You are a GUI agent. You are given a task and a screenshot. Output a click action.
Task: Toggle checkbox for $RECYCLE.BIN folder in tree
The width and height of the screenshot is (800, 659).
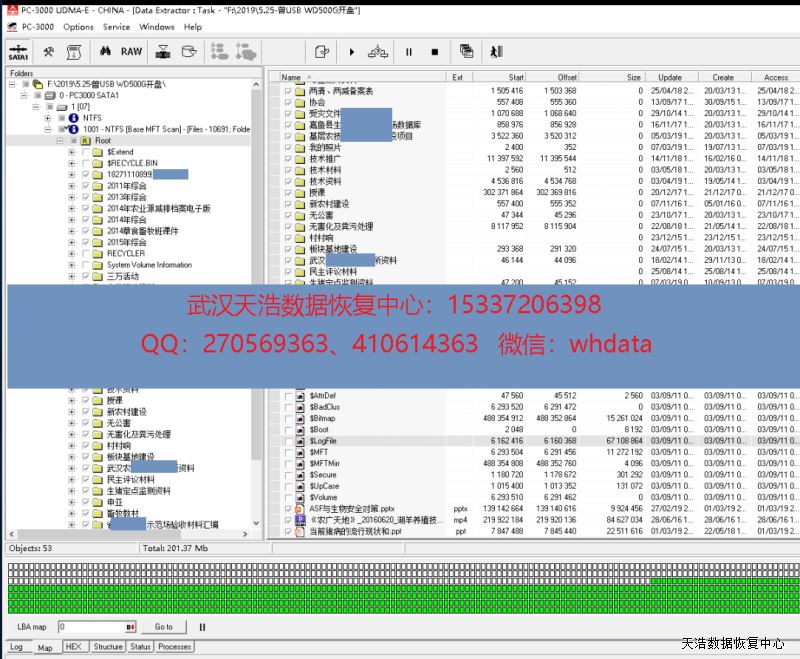tap(85, 163)
